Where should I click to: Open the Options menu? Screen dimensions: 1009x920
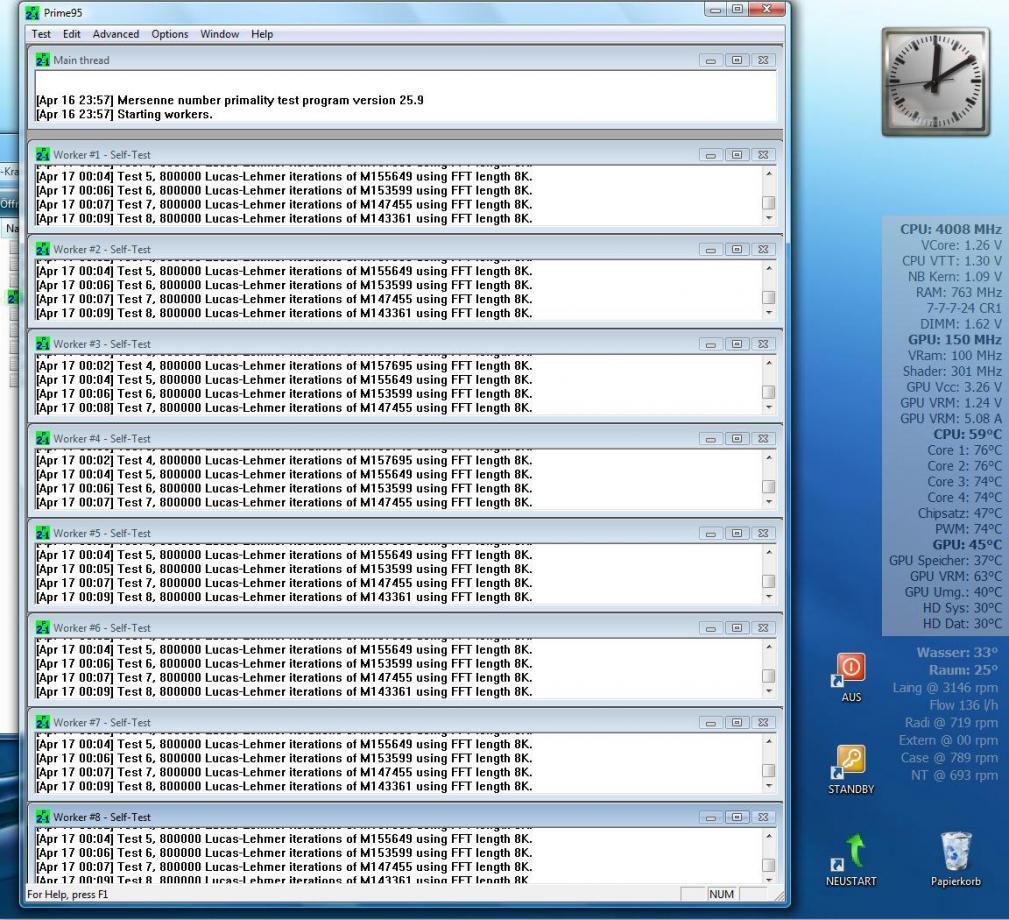click(170, 34)
